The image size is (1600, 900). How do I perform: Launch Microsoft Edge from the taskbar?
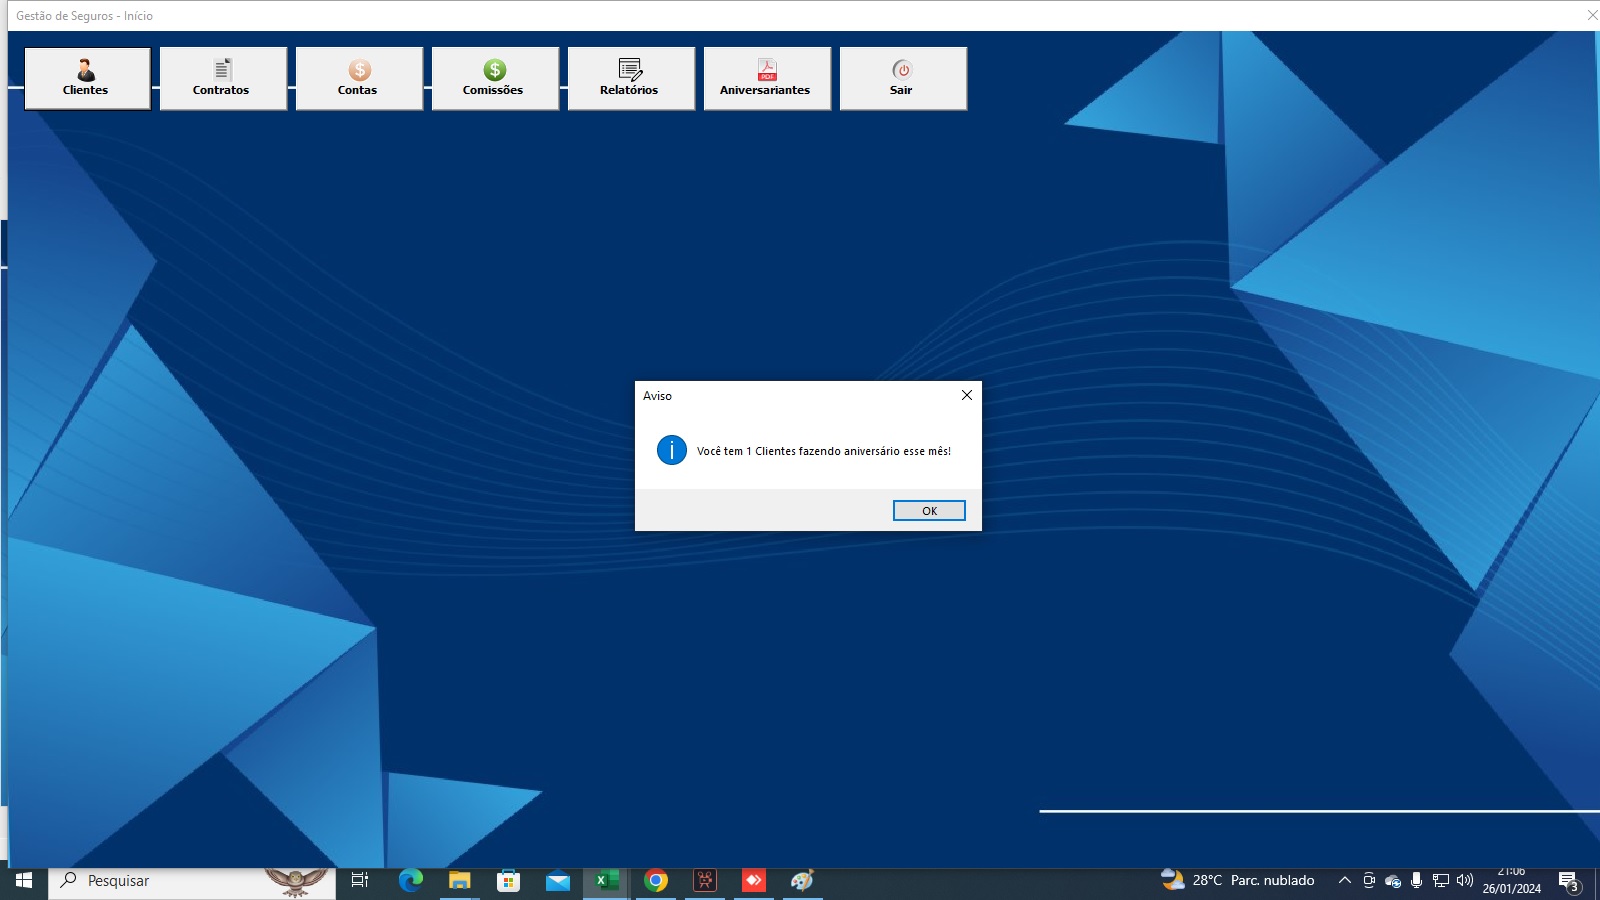[x=410, y=880]
